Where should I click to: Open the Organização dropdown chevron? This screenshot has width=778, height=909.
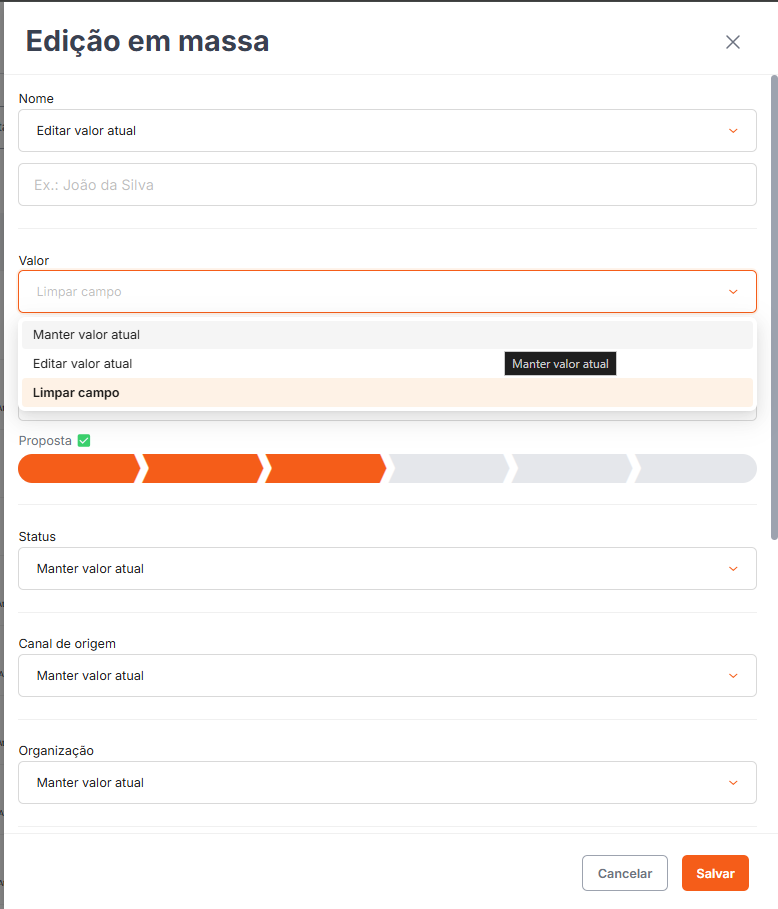click(733, 783)
